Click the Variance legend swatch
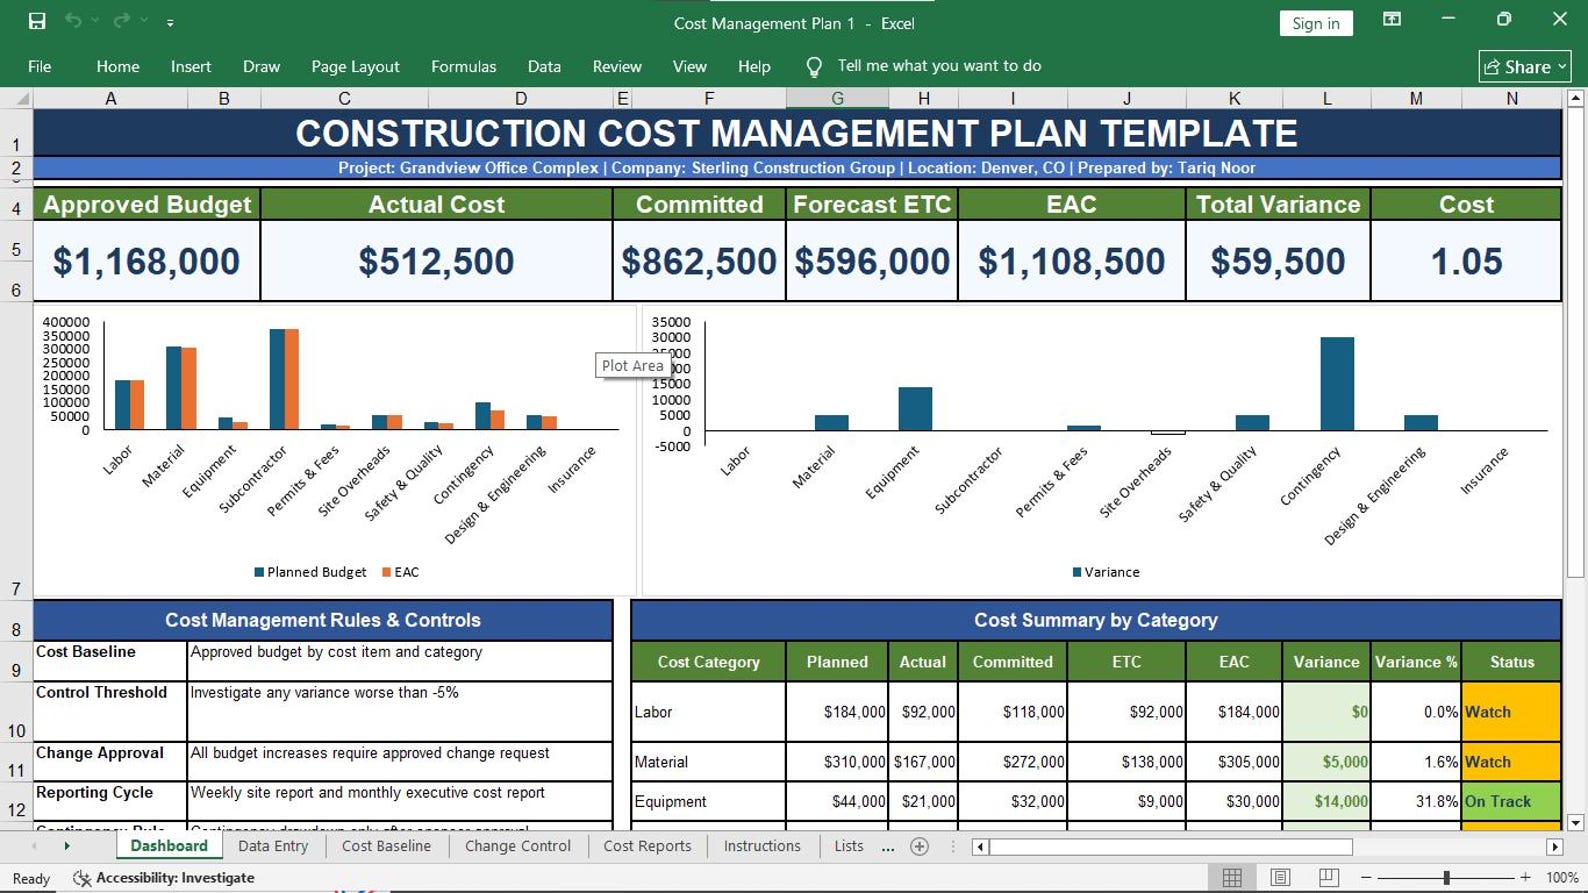Viewport: 1588px width, 893px height. (x=1077, y=572)
